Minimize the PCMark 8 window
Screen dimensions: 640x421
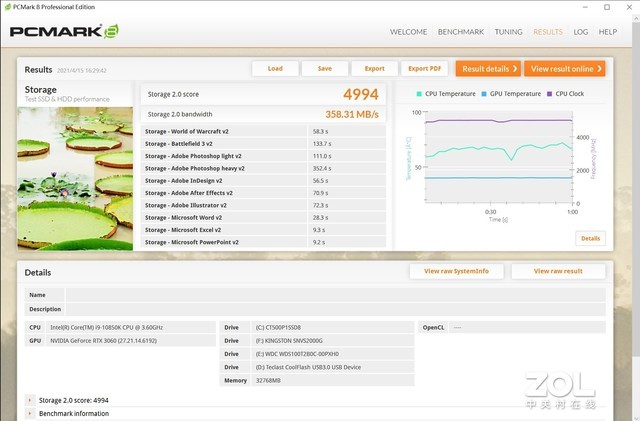pos(585,7)
